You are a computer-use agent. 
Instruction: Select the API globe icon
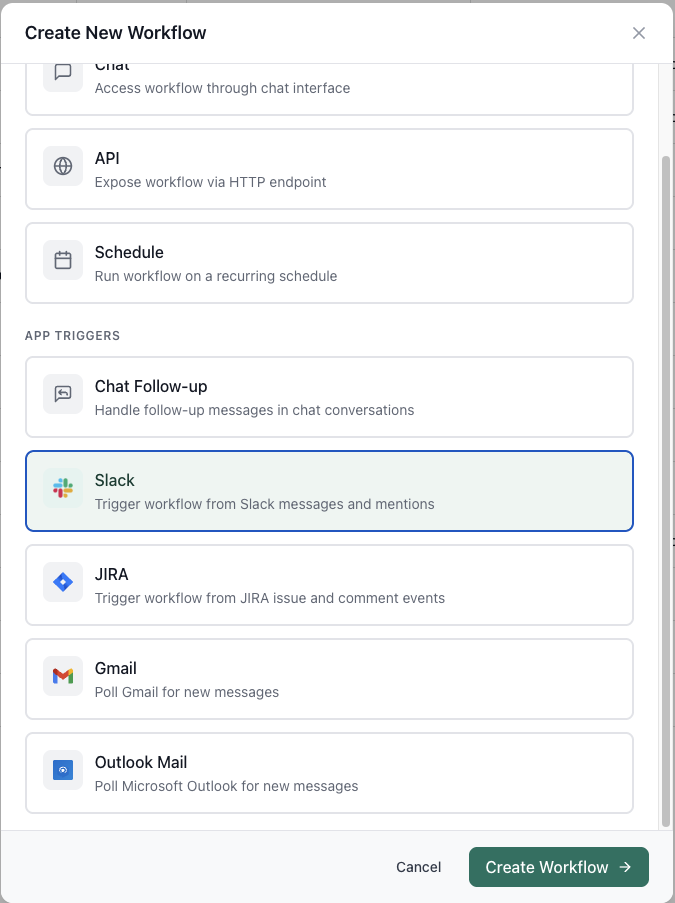pyautogui.click(x=62, y=166)
